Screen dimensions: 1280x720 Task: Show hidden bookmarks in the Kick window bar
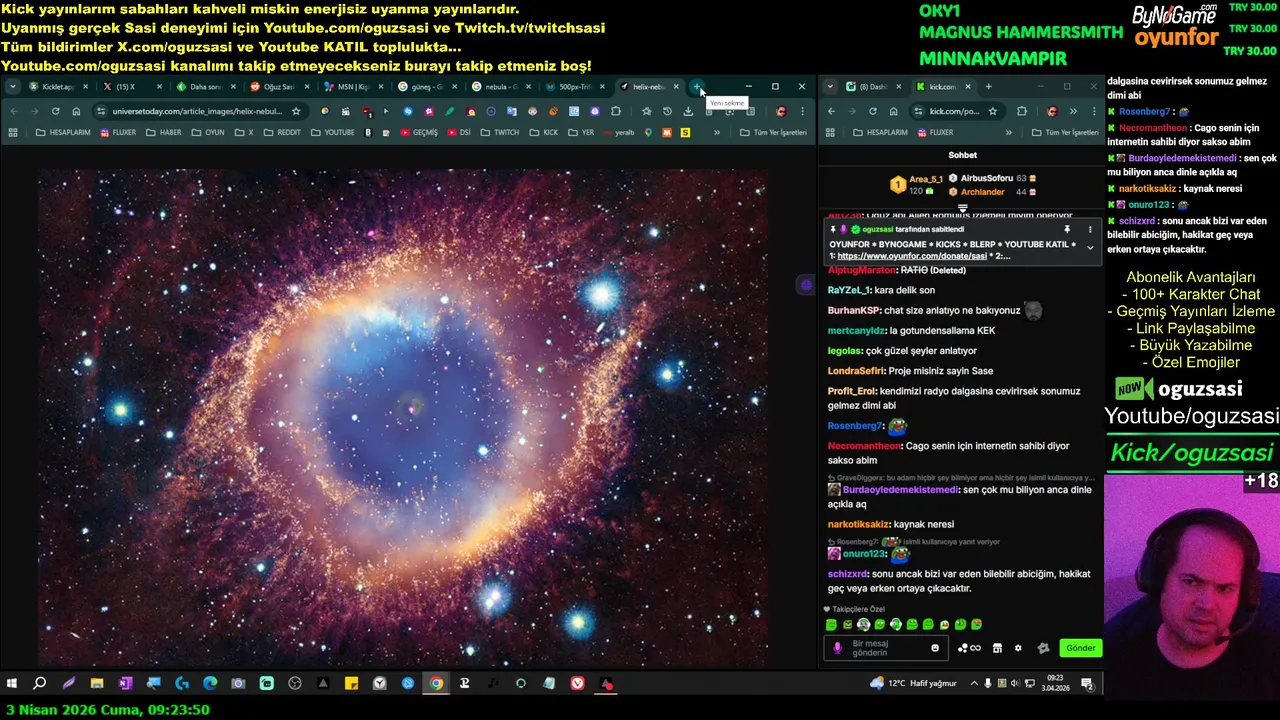point(1008,132)
